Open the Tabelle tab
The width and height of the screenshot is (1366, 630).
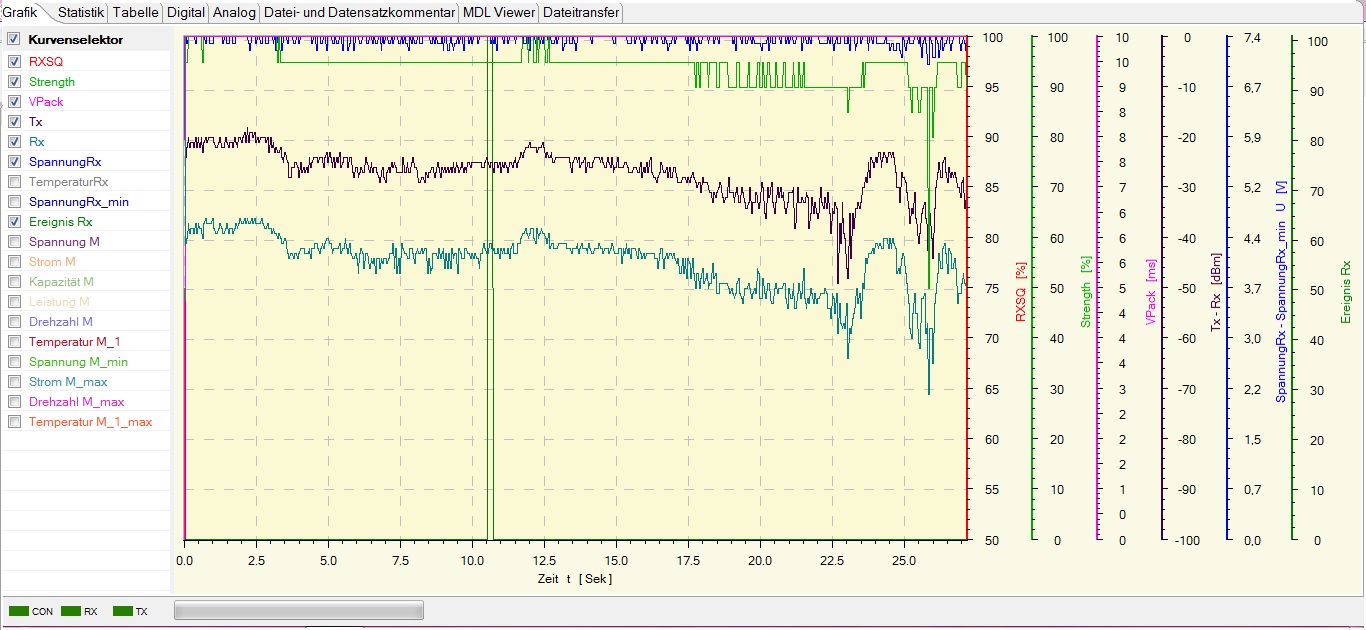[x=135, y=13]
